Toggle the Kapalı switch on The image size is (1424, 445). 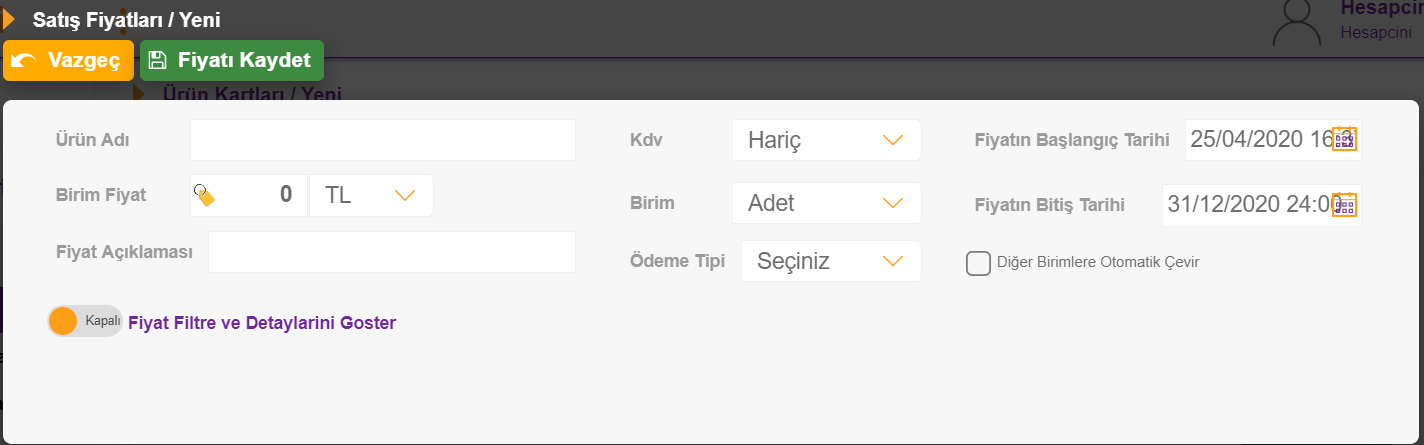[x=84, y=321]
